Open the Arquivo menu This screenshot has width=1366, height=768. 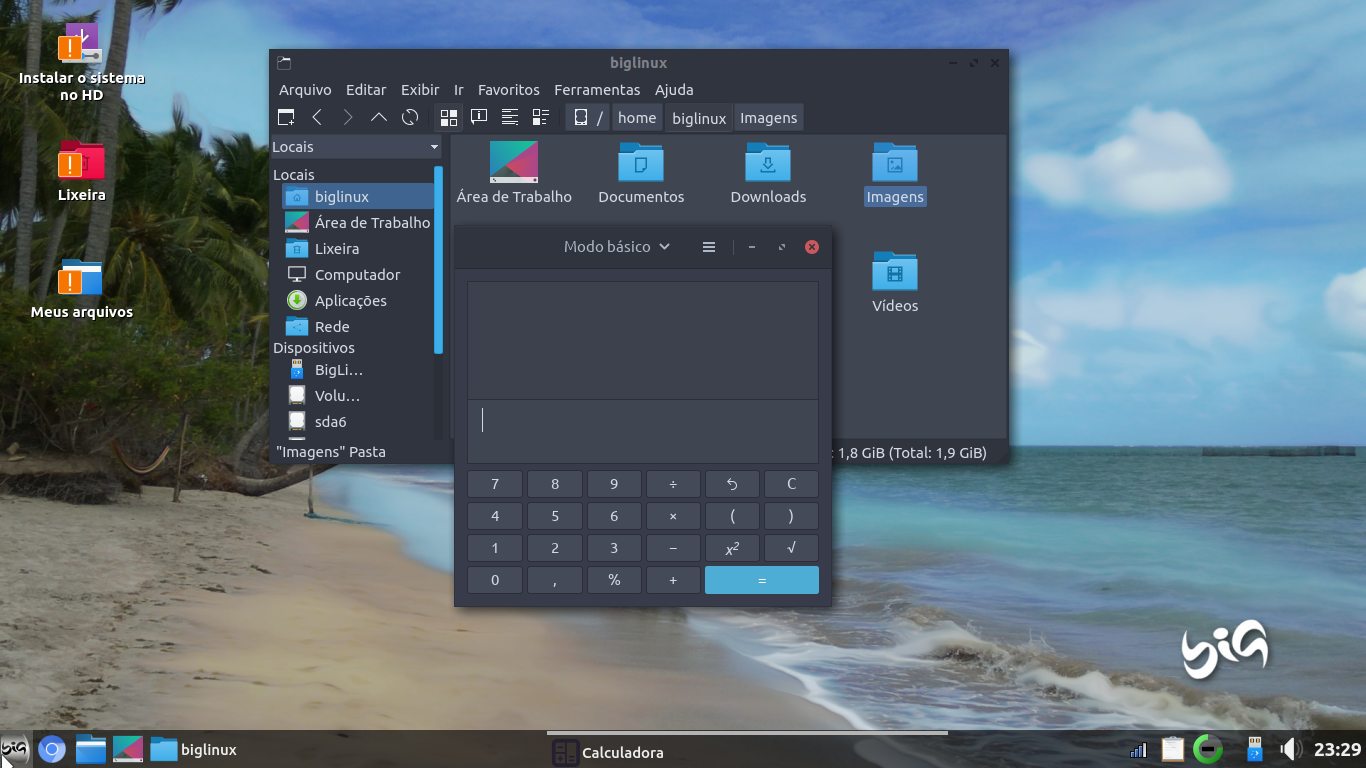tap(305, 89)
